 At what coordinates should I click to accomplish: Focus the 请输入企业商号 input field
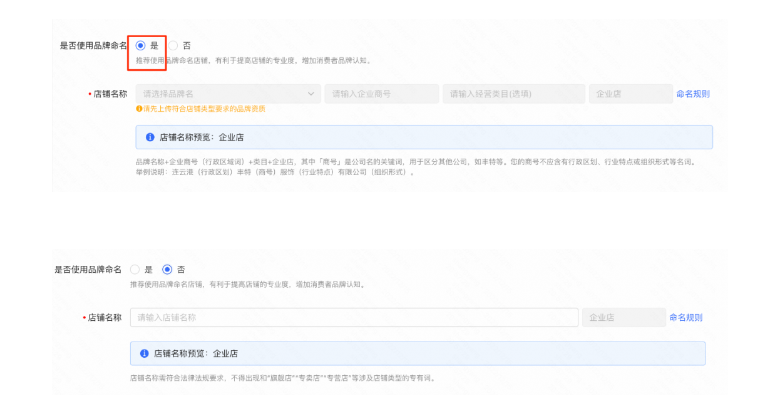(x=382, y=94)
